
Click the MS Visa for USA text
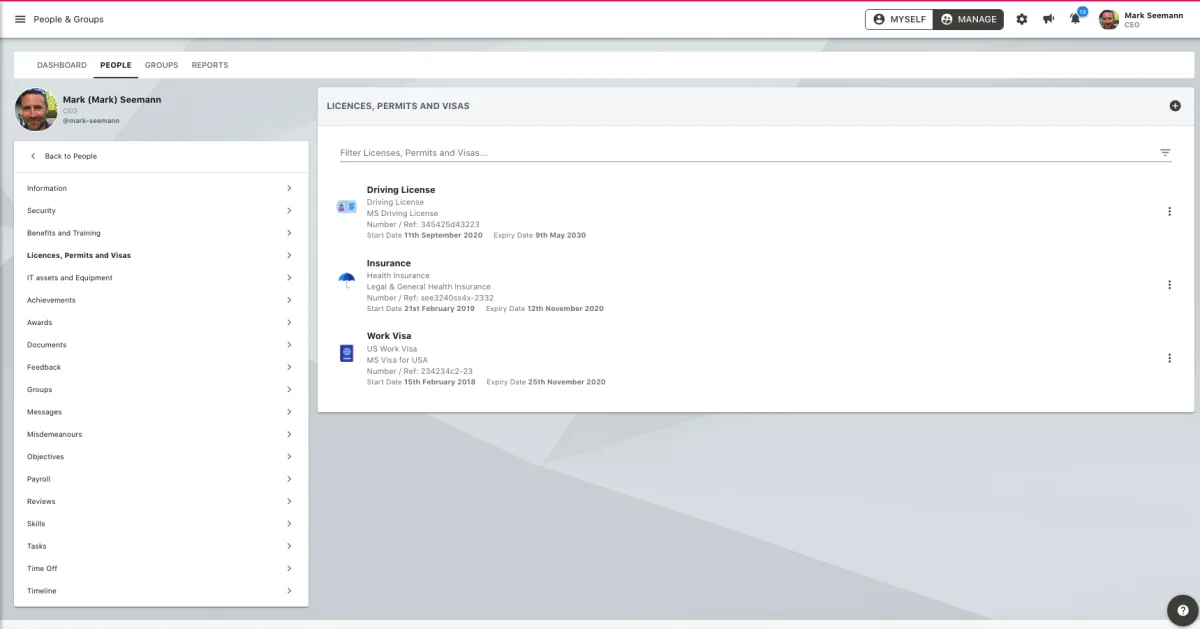(397, 360)
